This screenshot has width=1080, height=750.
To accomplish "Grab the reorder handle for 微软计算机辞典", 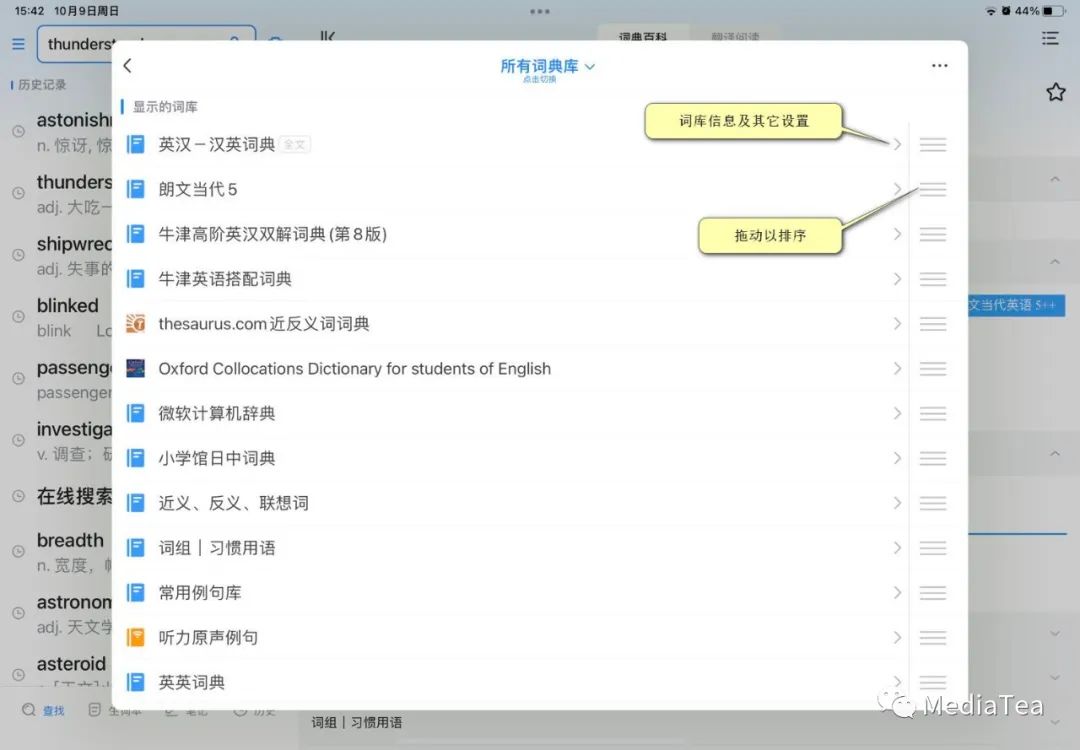I will tap(933, 413).
